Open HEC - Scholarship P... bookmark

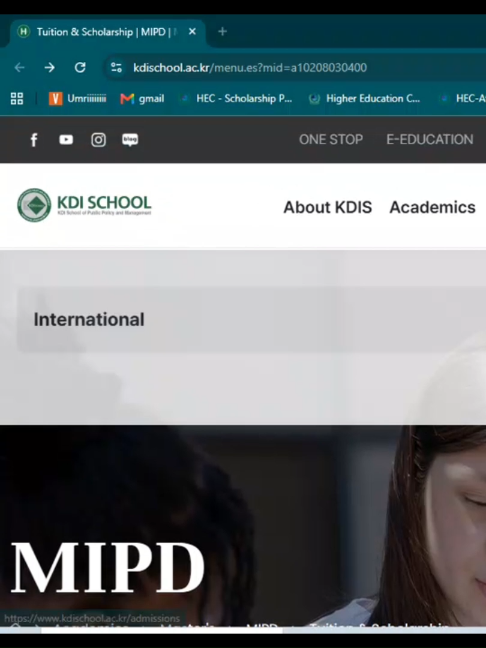click(x=236, y=98)
